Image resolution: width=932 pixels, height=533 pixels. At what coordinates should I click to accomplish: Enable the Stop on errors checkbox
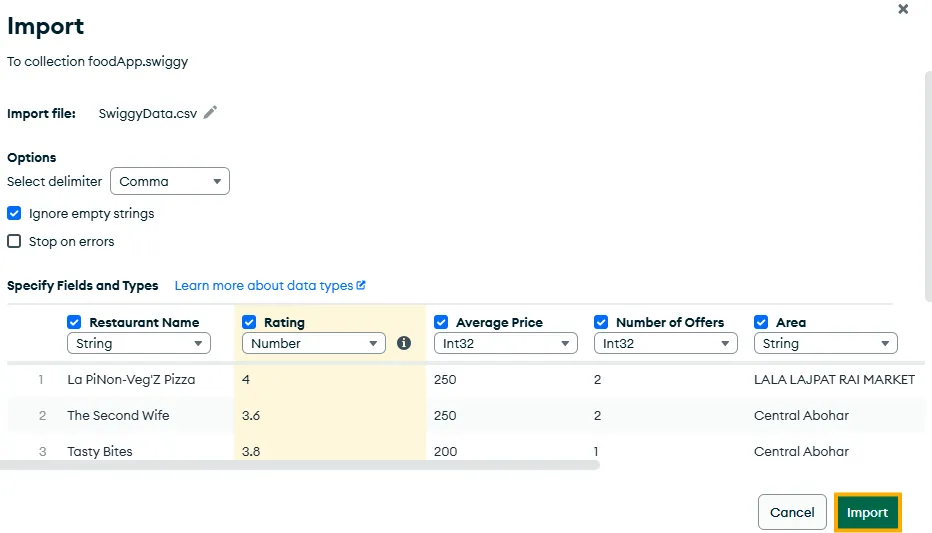click(14, 241)
